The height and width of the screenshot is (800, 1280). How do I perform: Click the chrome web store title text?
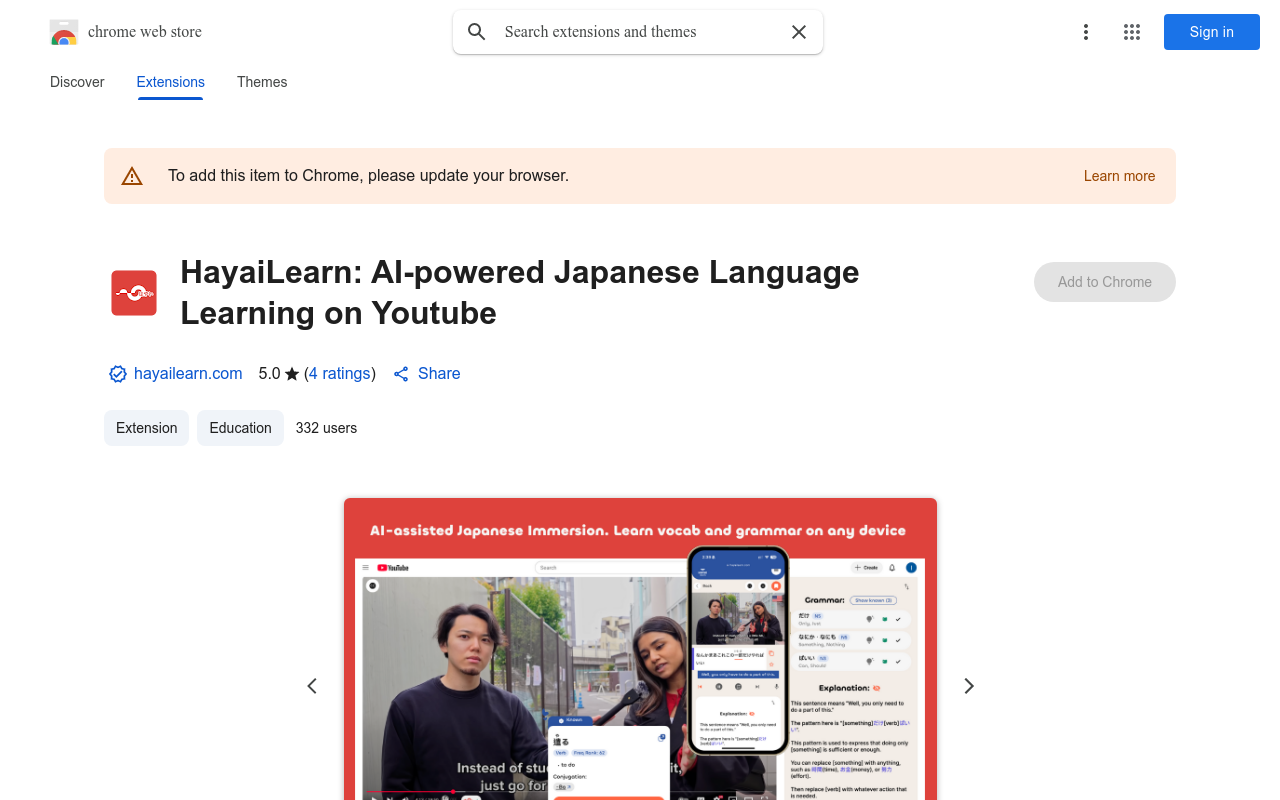[x=145, y=32]
